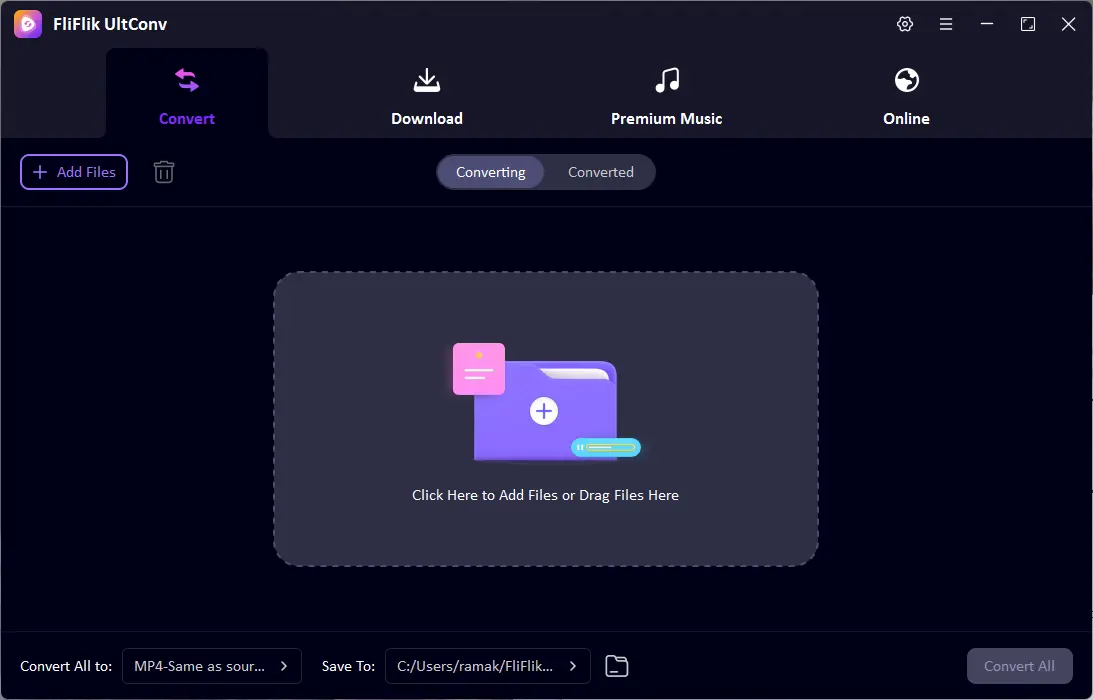The width and height of the screenshot is (1093, 700).
Task: Switch to the Online tab
Action: pos(906,97)
